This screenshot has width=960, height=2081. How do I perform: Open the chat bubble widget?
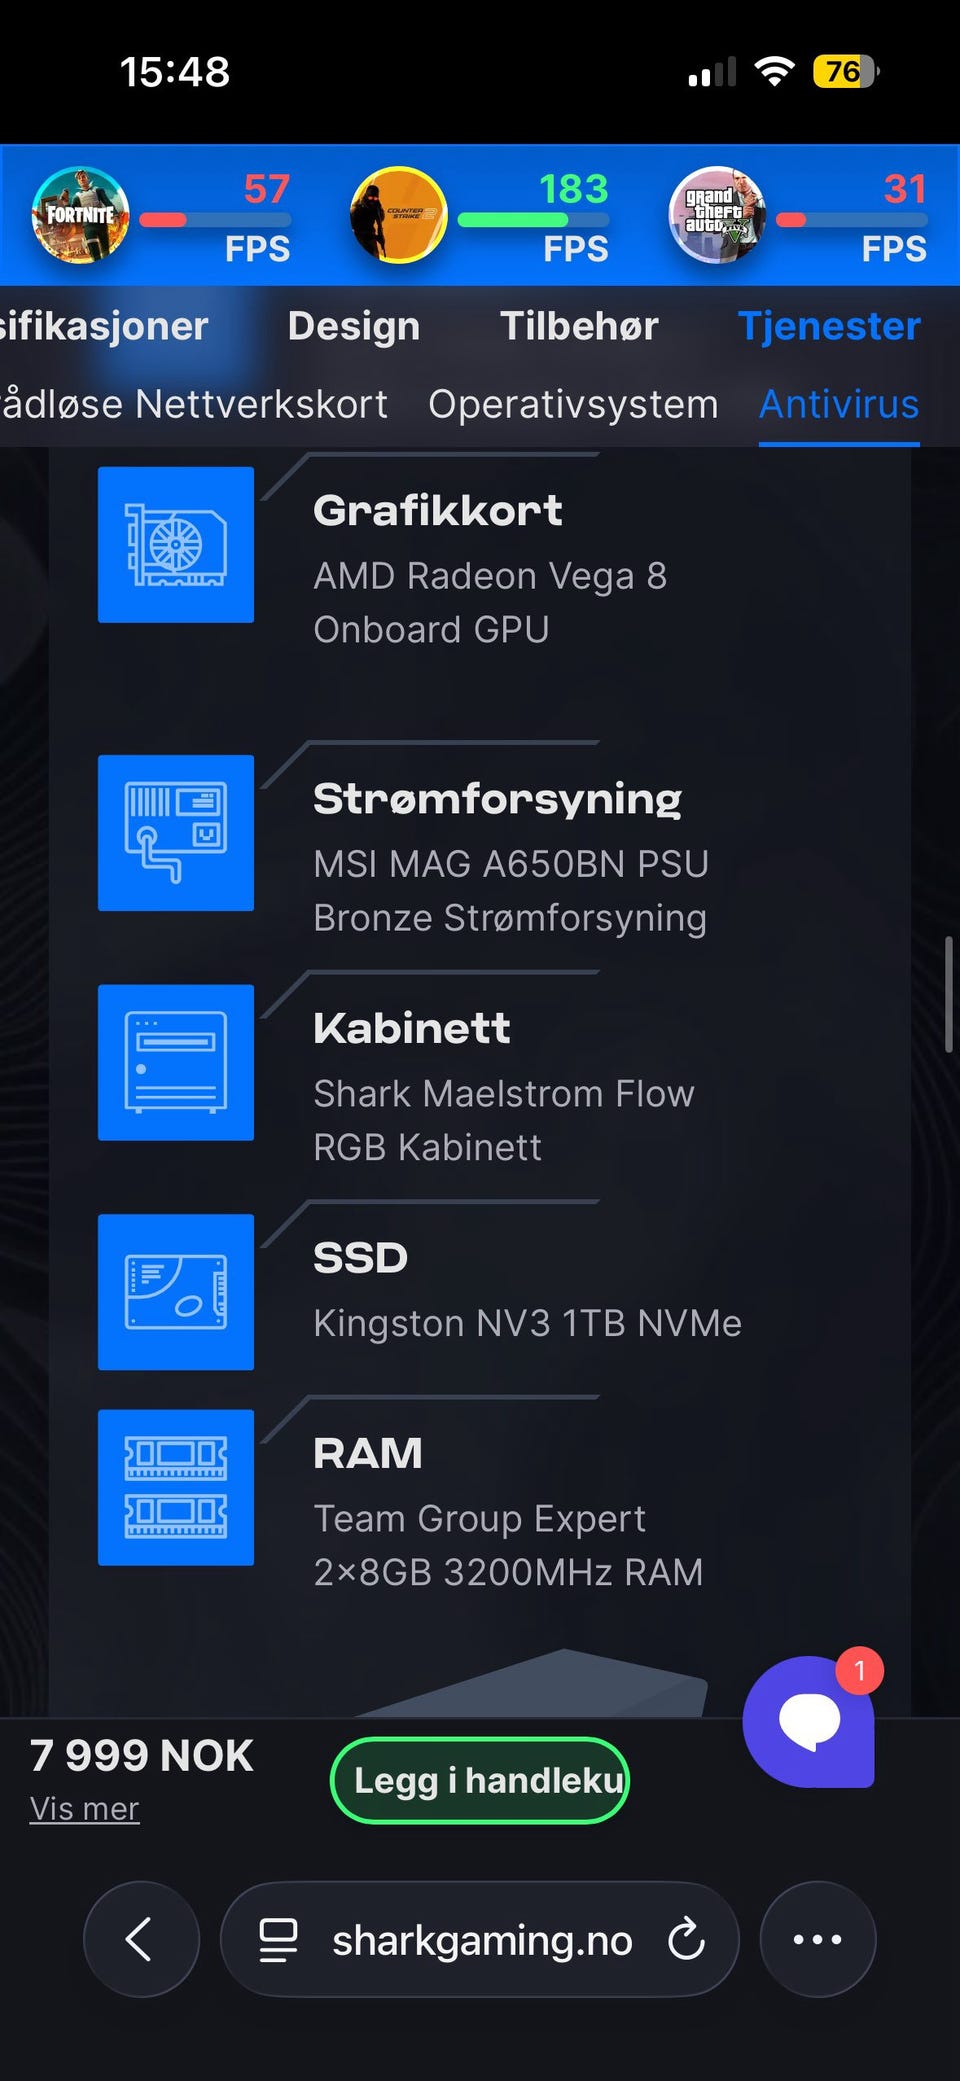pos(809,1721)
